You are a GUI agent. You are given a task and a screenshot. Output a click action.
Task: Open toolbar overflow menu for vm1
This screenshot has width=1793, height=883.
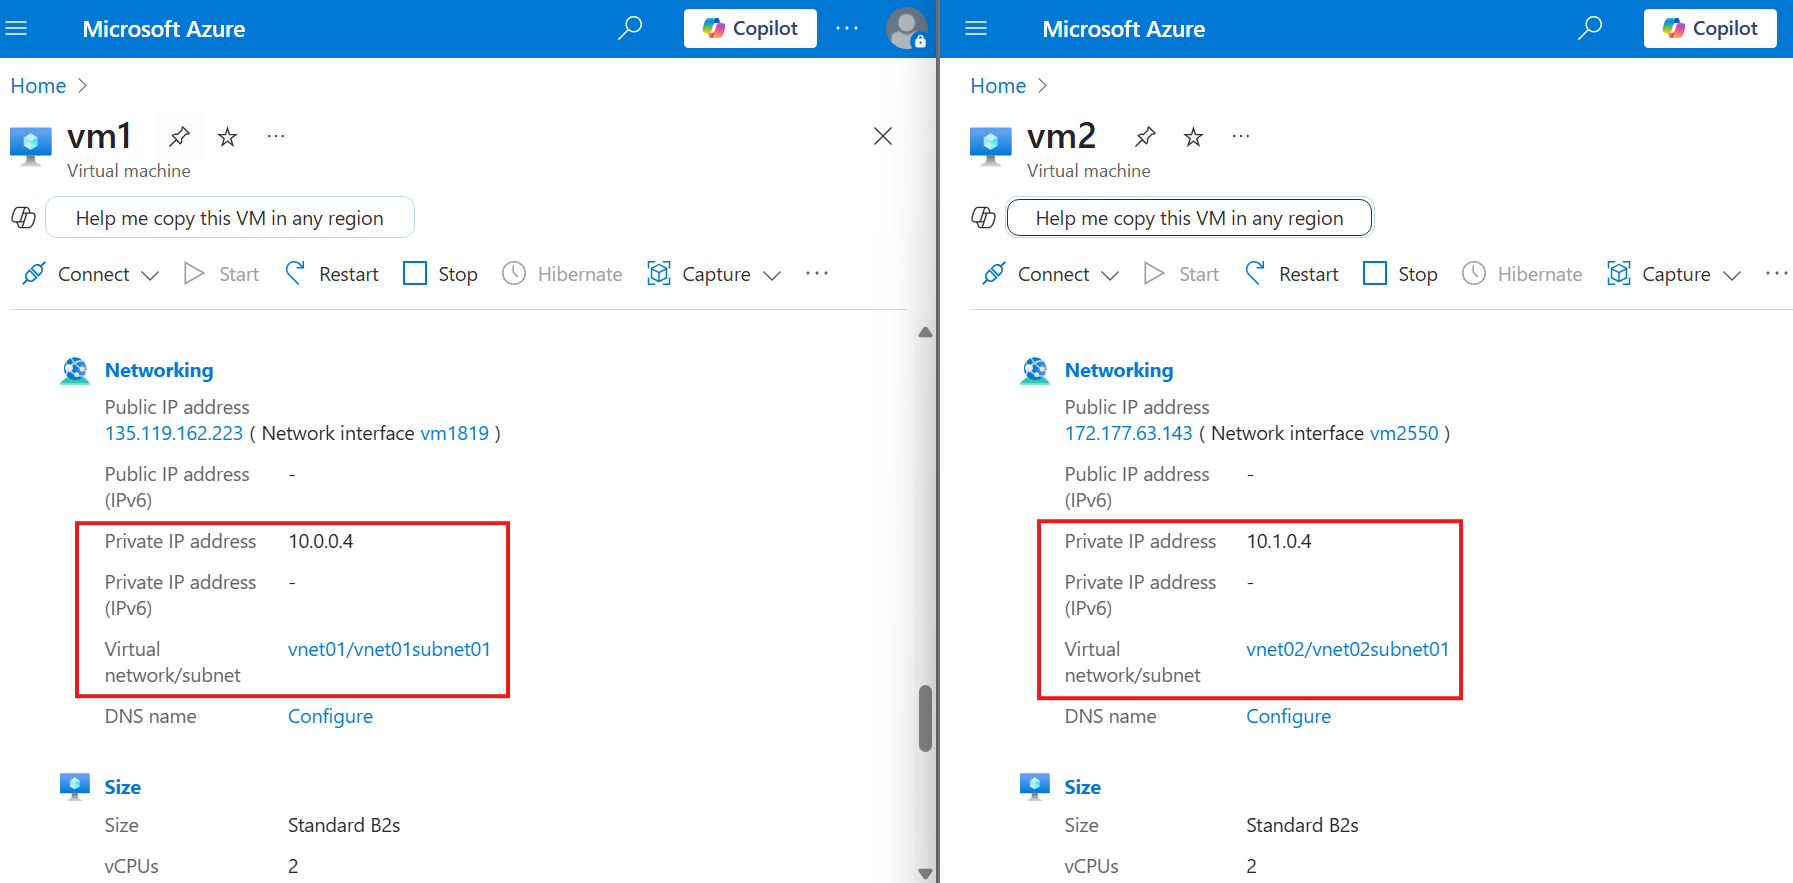(817, 273)
